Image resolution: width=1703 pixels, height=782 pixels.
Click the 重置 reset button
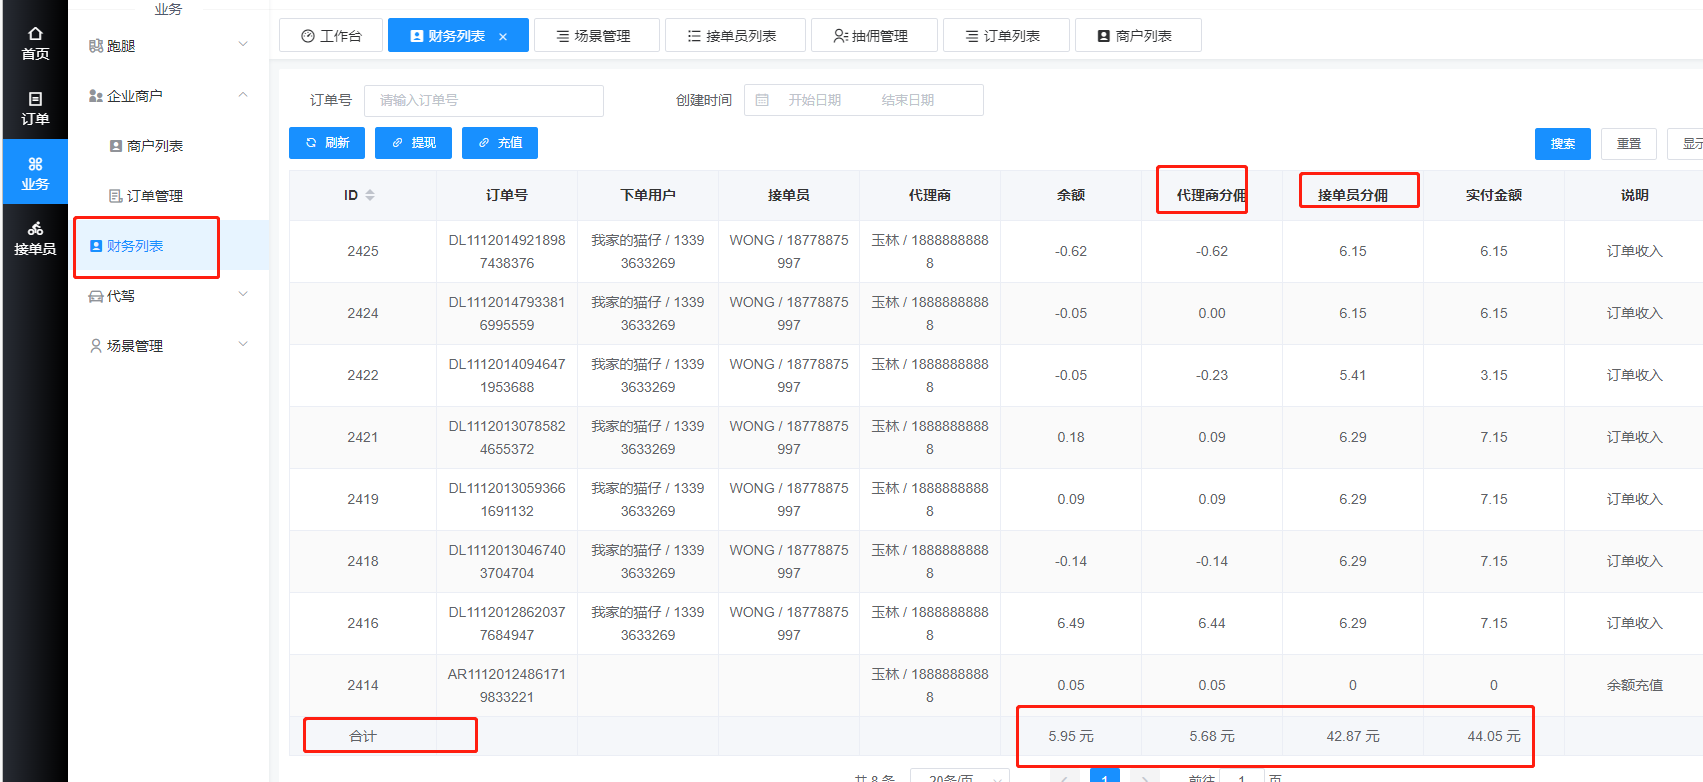tap(1629, 144)
